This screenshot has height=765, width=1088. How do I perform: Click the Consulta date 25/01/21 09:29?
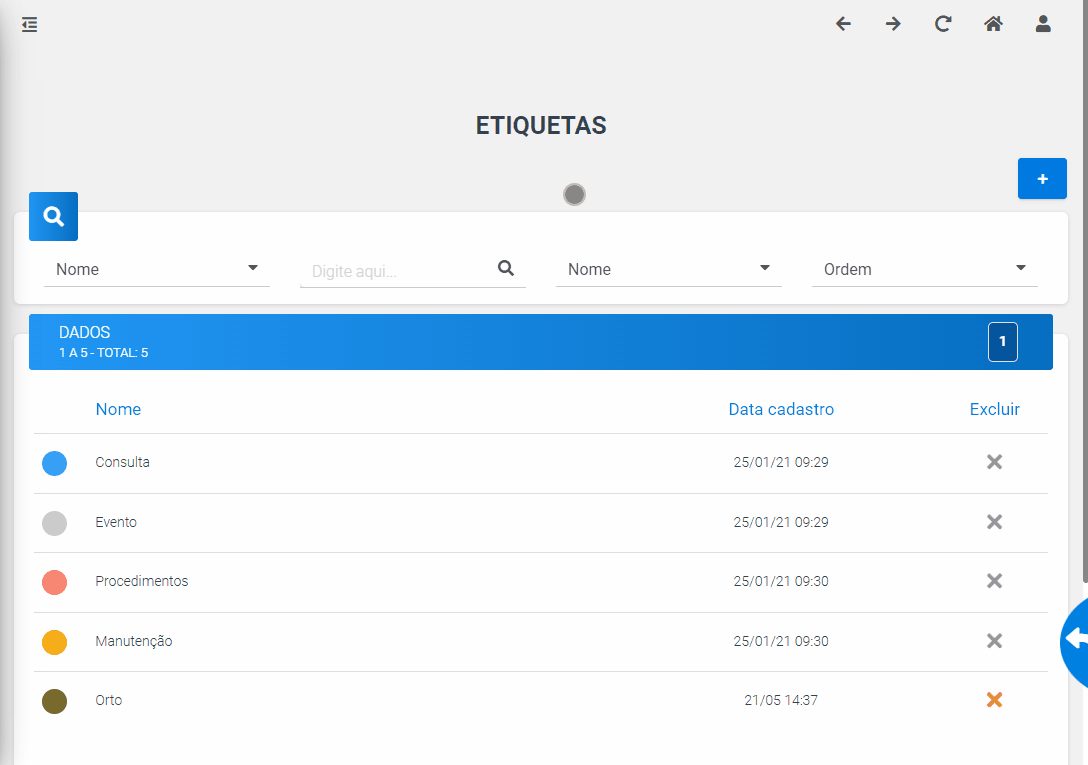(x=781, y=462)
